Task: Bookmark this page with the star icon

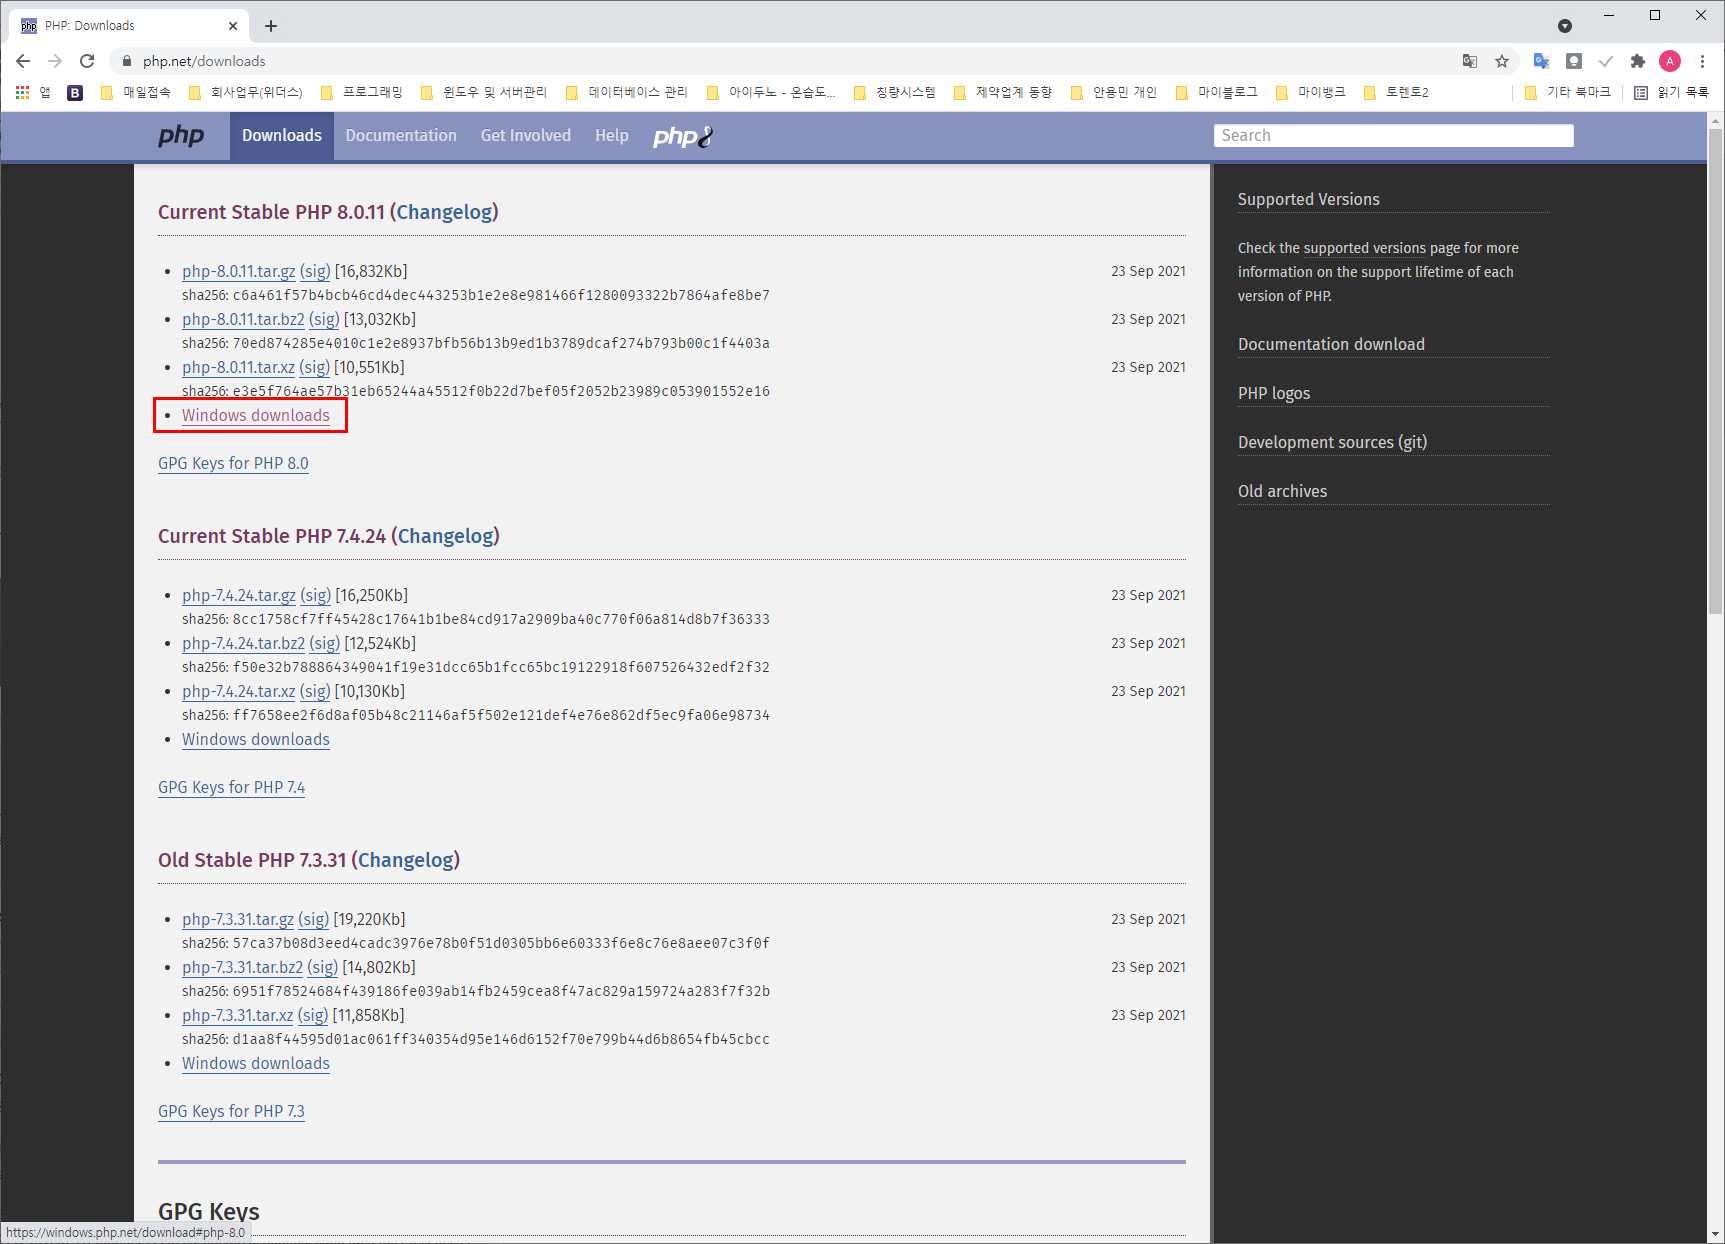Action: tap(1502, 61)
